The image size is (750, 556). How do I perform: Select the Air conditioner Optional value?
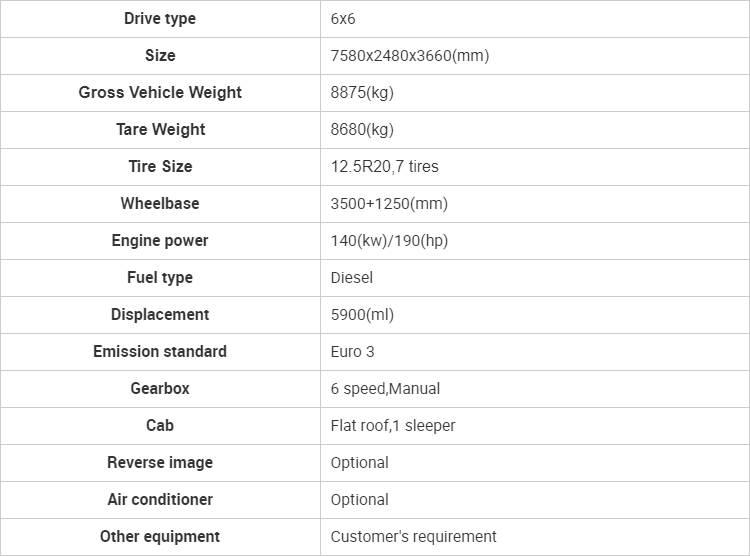[359, 500]
